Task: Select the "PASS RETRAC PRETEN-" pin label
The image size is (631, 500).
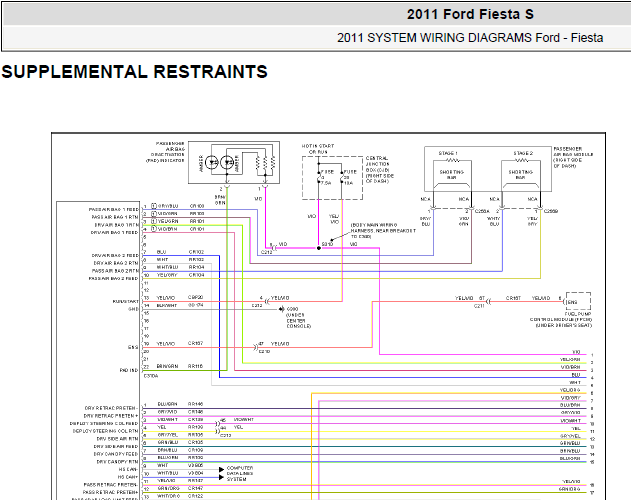Action: tap(111, 485)
